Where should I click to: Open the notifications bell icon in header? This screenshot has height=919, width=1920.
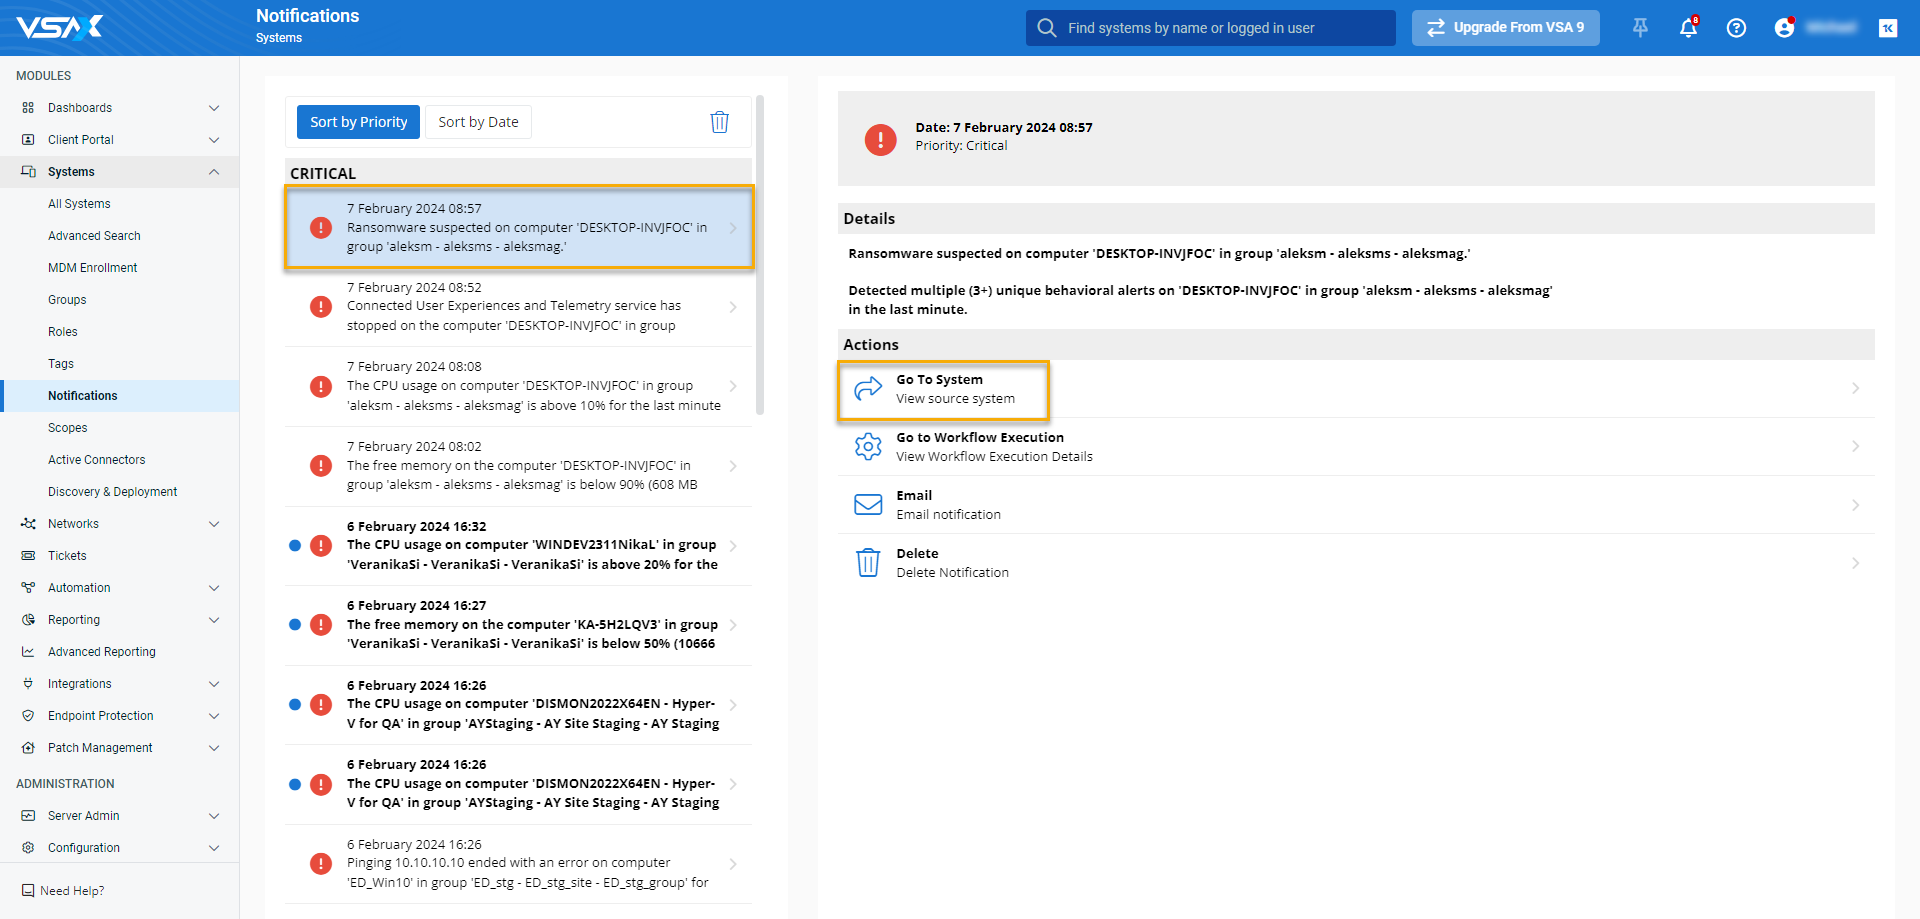(1688, 28)
